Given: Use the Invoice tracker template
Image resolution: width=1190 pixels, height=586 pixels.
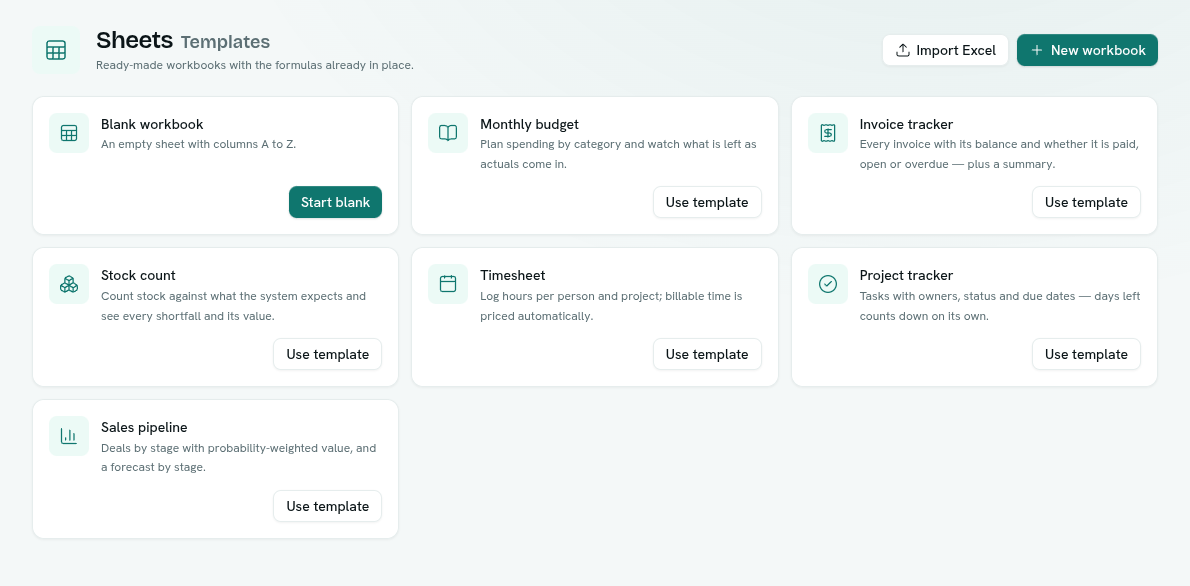Looking at the screenshot, I should (1086, 202).
